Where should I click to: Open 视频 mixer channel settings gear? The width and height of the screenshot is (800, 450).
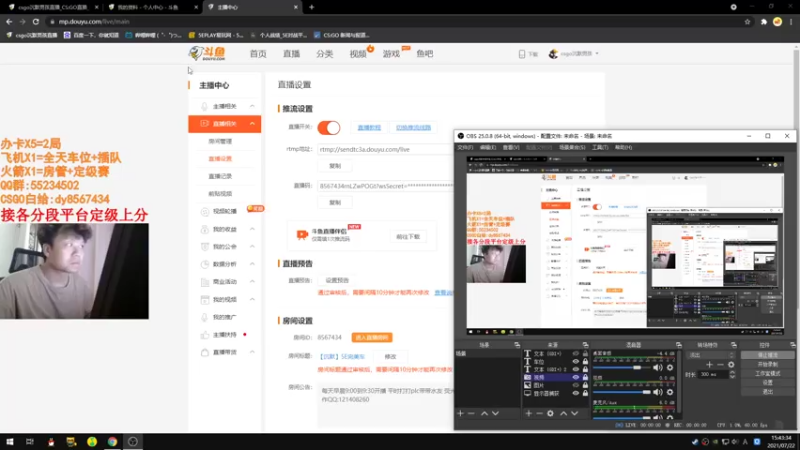click(x=670, y=392)
